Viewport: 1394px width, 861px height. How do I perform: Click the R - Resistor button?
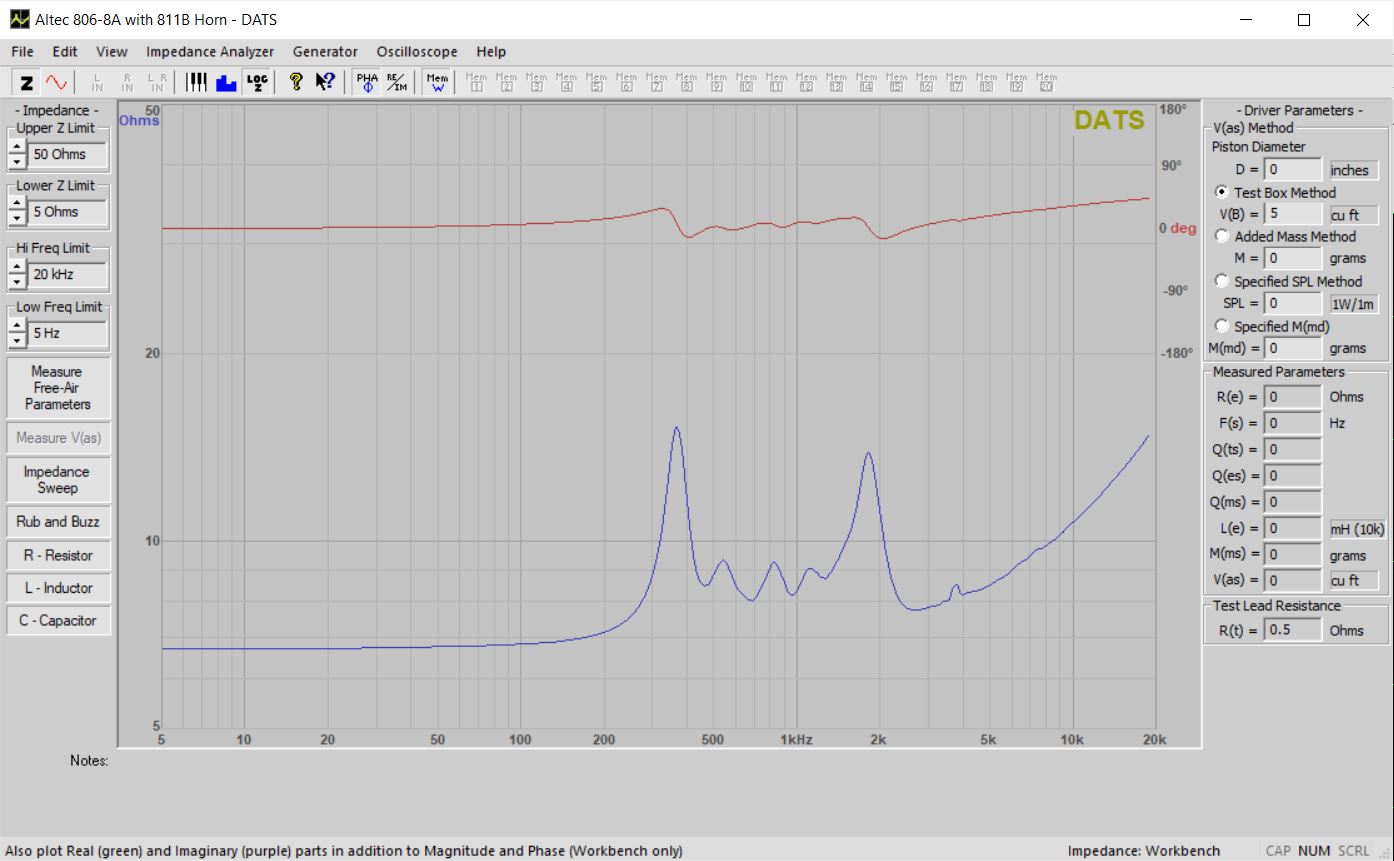[x=57, y=555]
